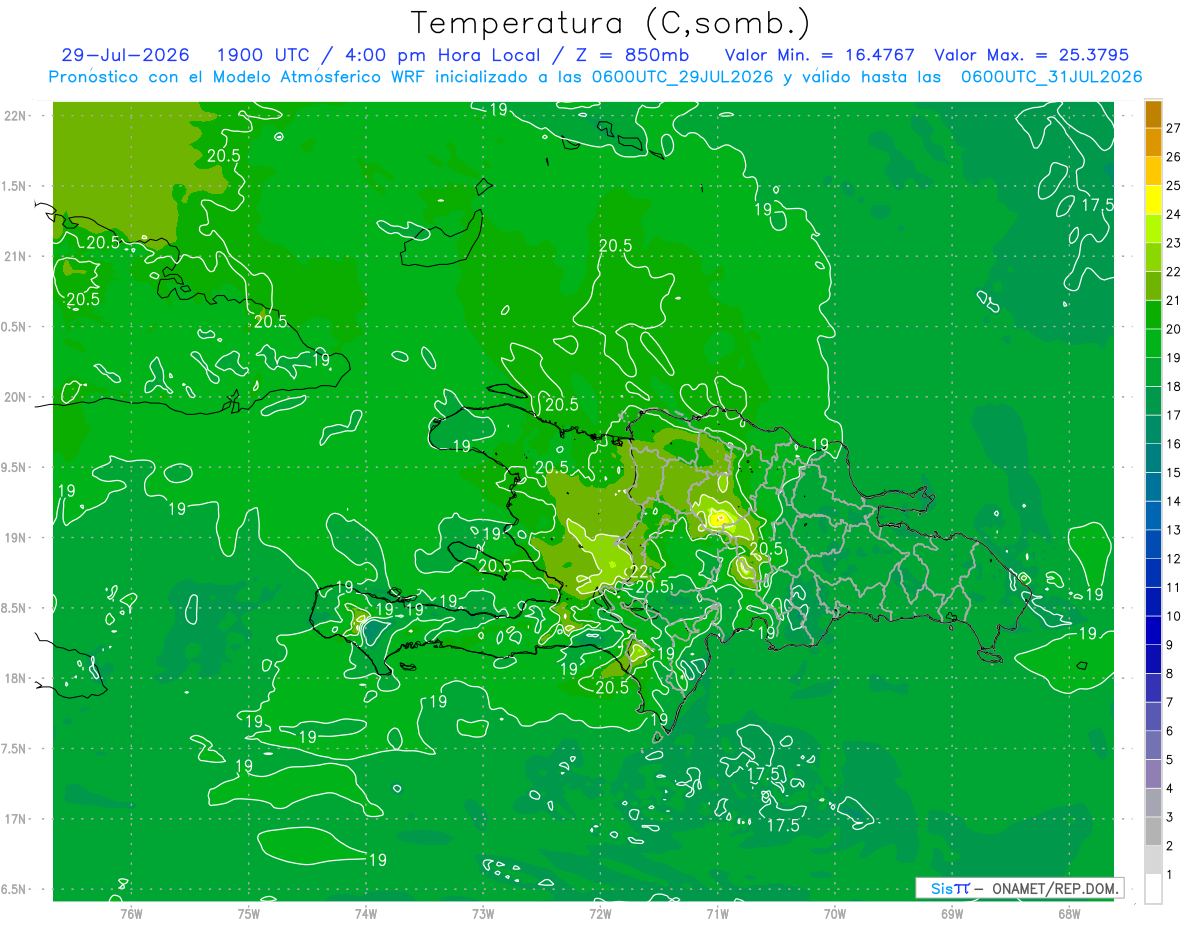Viewport: 1200px width, 927px height.
Task: Click the "75W" longitude axis label
Action: (248, 913)
